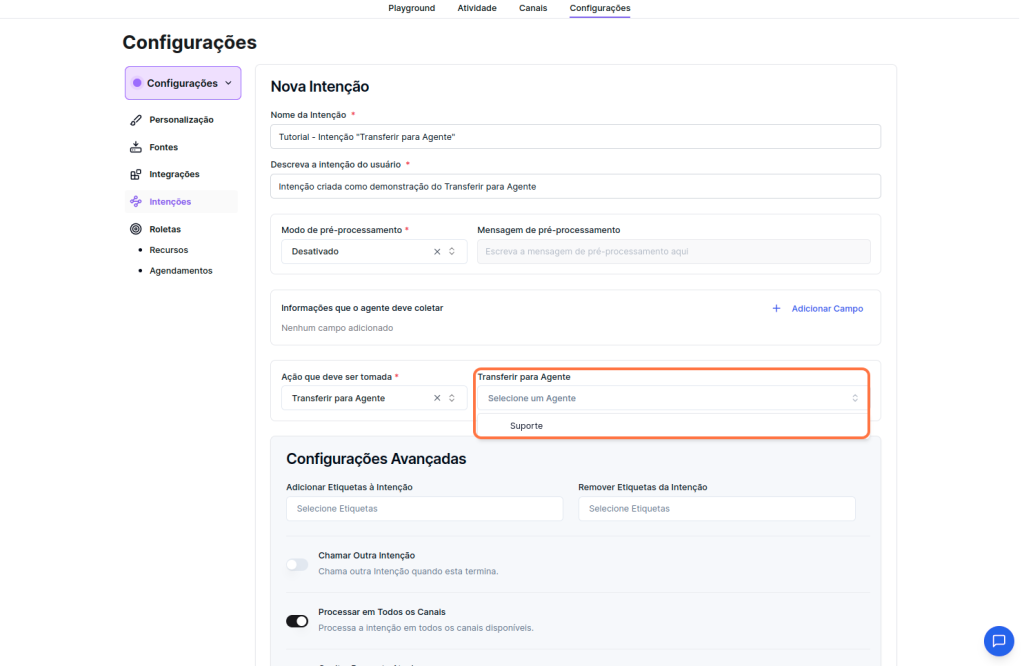Clear the Transferir para Agente action selection
This screenshot has width=1024, height=666.
pos(437,398)
